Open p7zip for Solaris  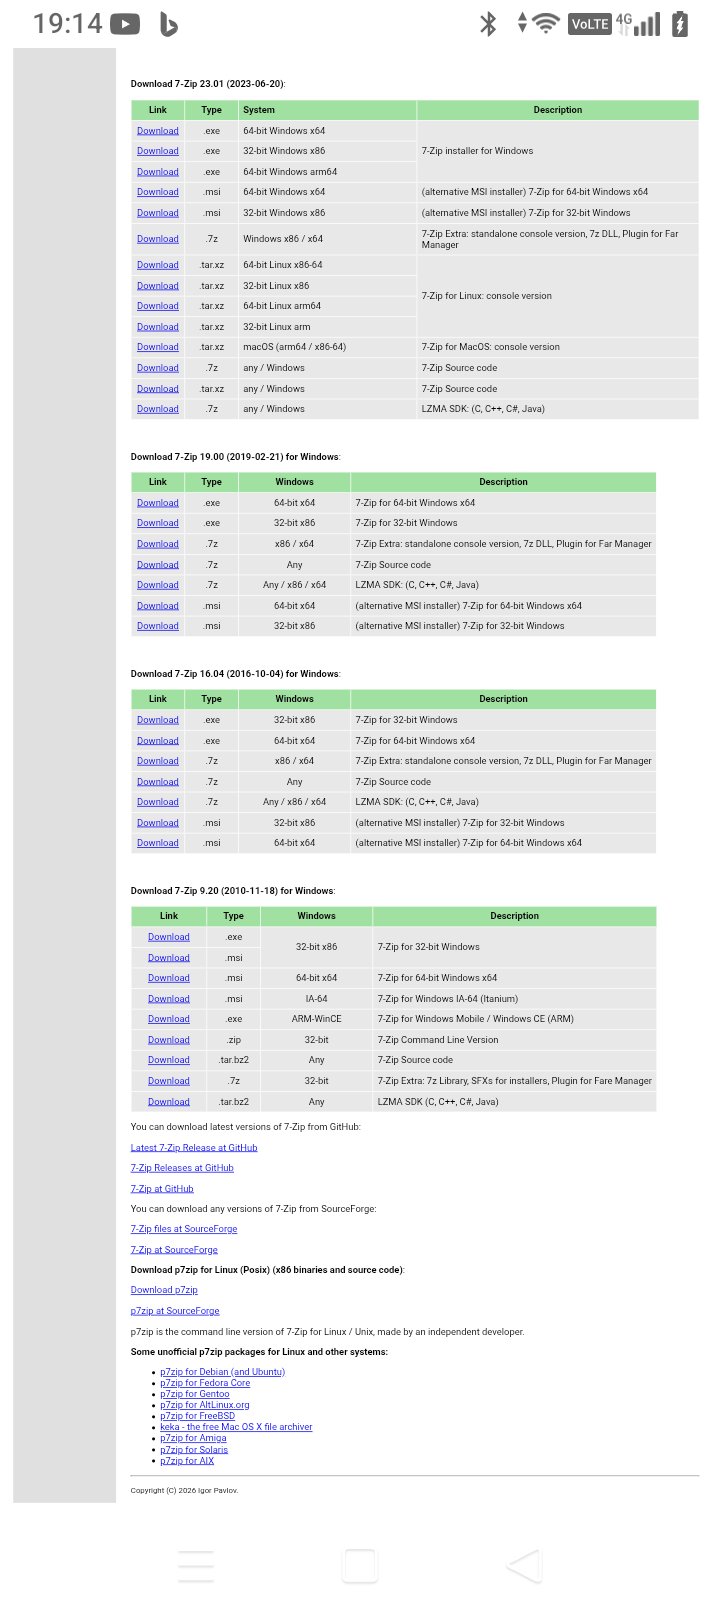pyautogui.click(x=194, y=1450)
